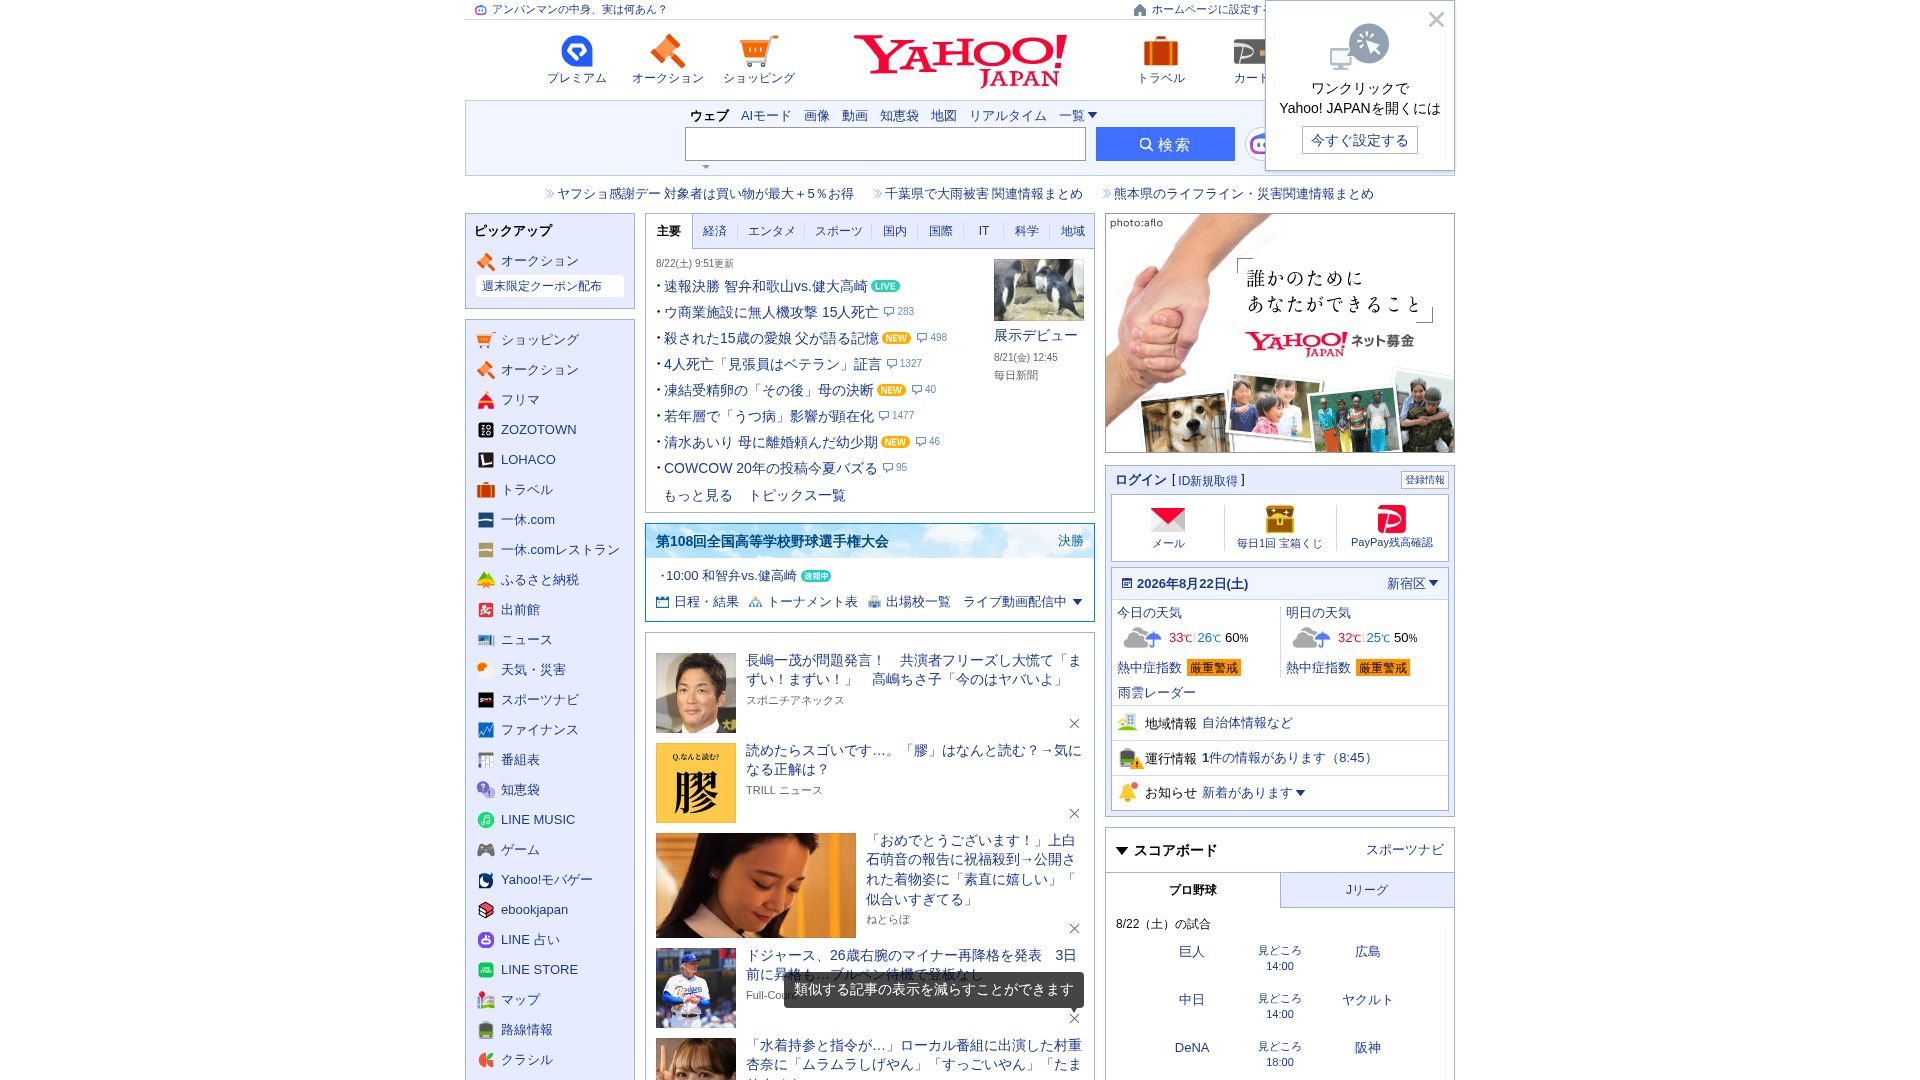The width and height of the screenshot is (1920, 1080).
Task: Open the daily treasure box lottery icon
Action: (1280, 528)
